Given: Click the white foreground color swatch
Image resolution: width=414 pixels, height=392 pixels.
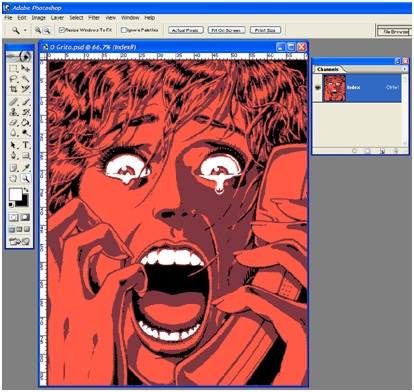Looking at the screenshot, I should [x=15, y=194].
